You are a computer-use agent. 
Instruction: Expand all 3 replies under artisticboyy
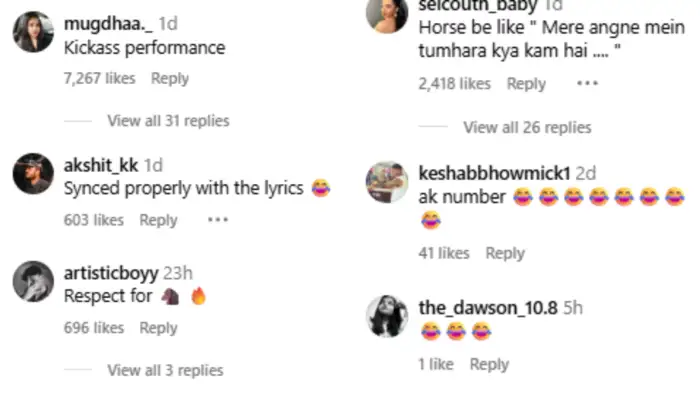(x=165, y=370)
